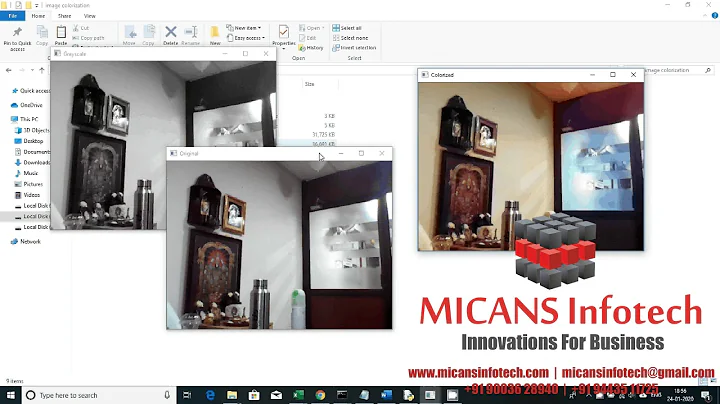Screen dimensions: 720x404
Task: Click Pin to Quick access icon
Action: coord(17,32)
